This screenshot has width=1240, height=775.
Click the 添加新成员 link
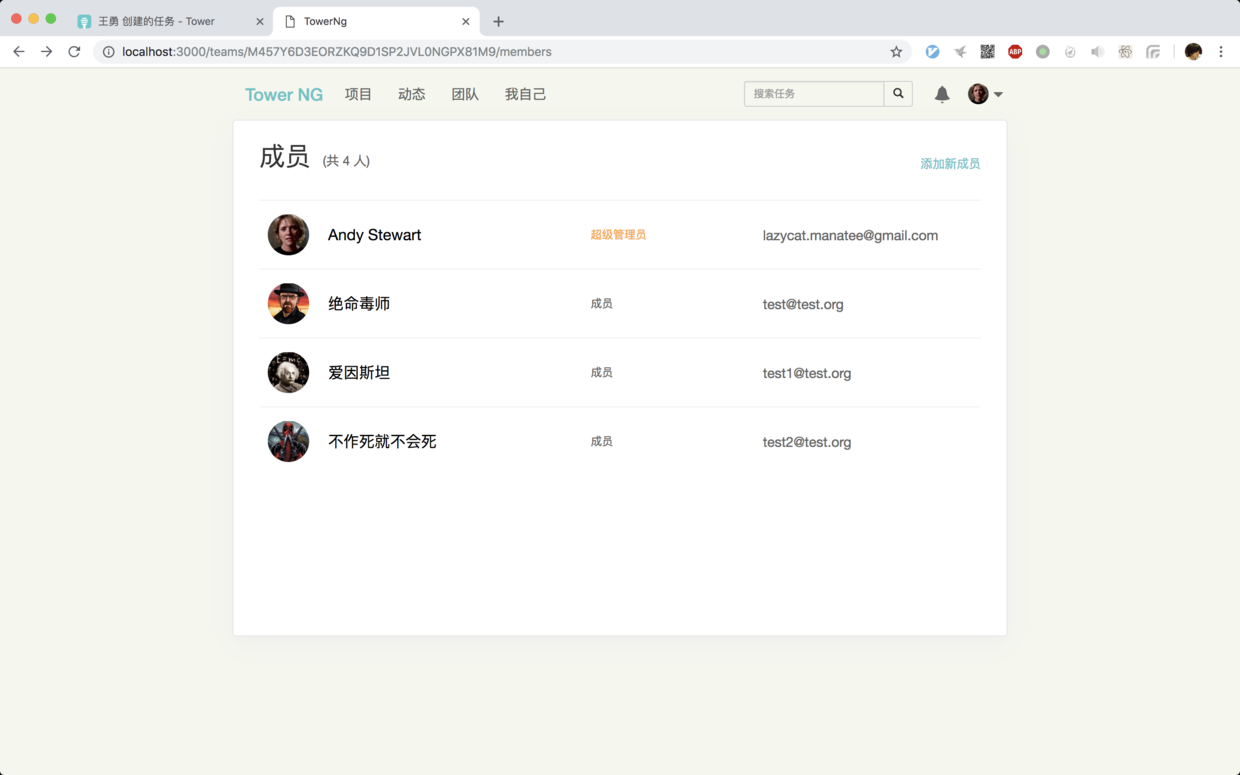click(949, 163)
